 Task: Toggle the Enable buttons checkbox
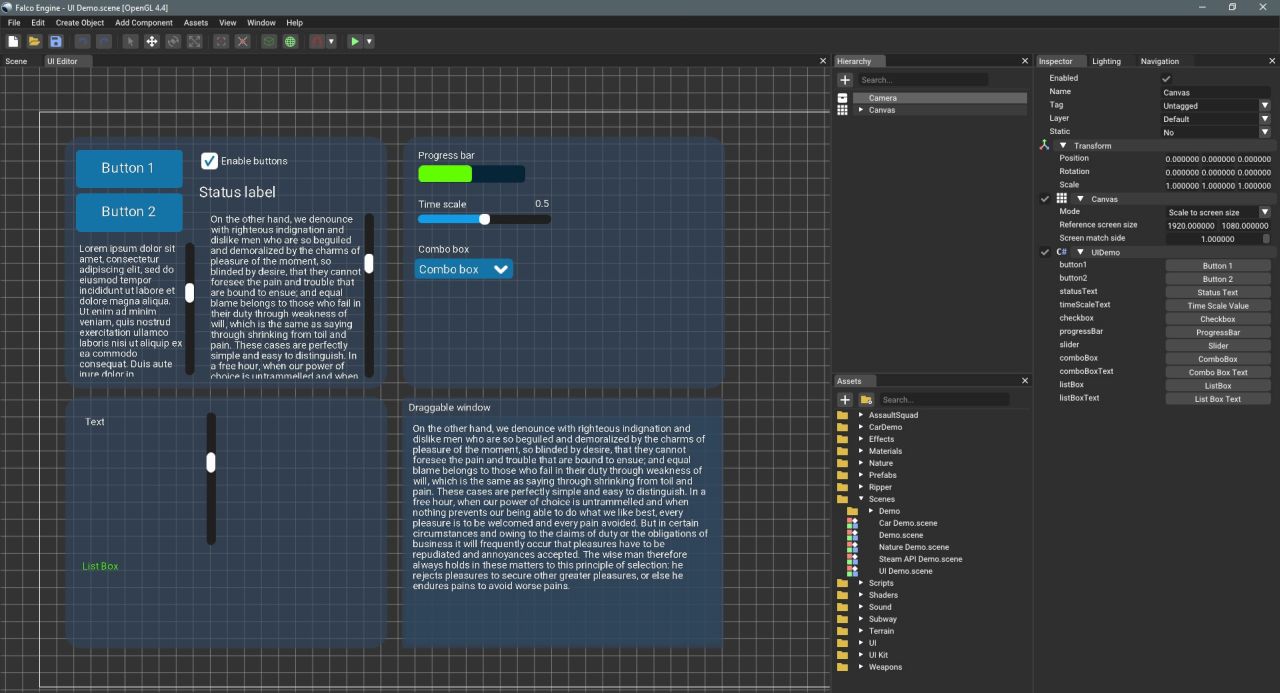coord(209,161)
